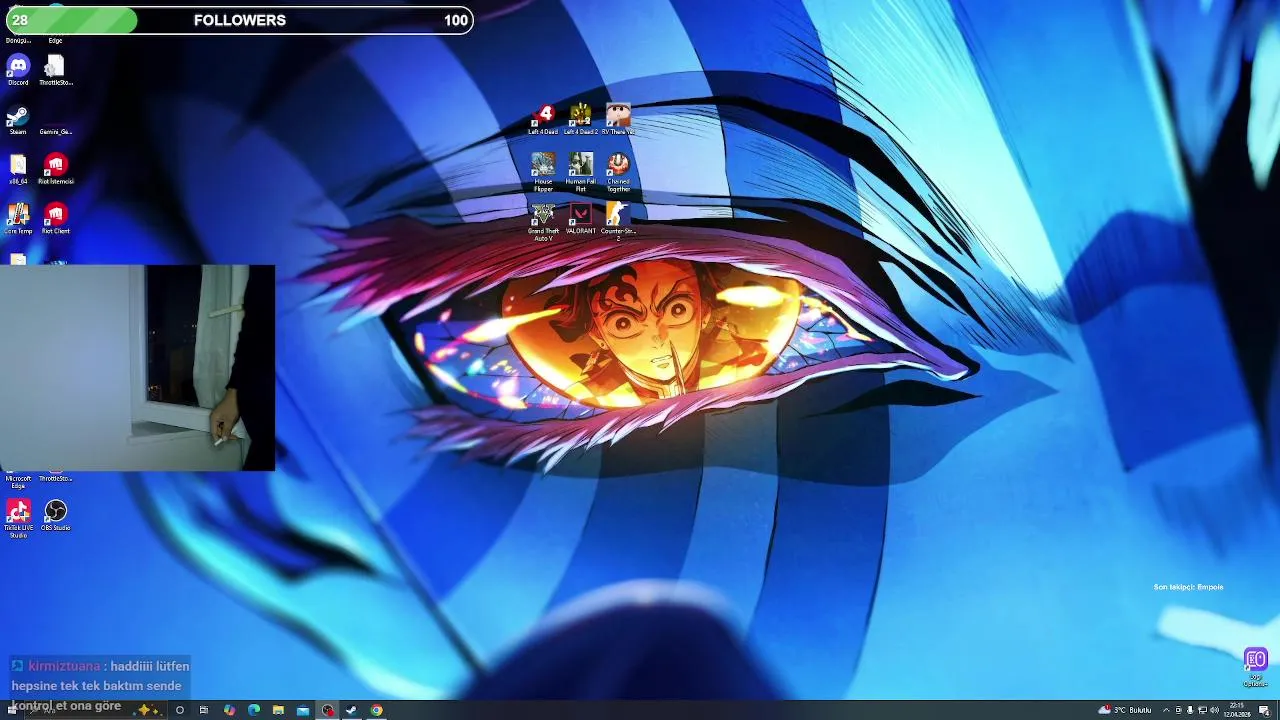The image size is (1280, 720).
Task: Click the green followers progress bar
Action: pyautogui.click(x=72, y=20)
